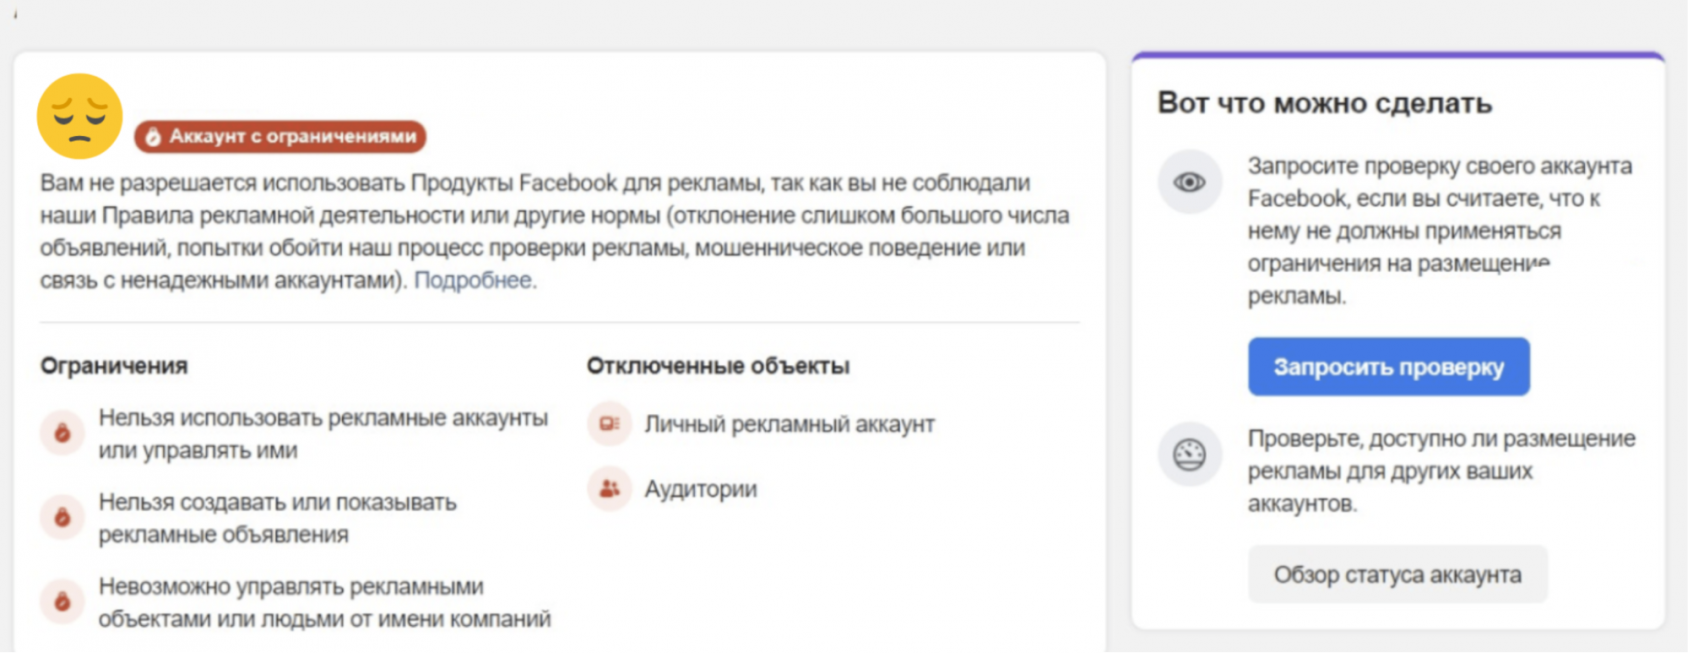Click text 'Невозможно управлять рекламными объектами'

click(x=324, y=603)
